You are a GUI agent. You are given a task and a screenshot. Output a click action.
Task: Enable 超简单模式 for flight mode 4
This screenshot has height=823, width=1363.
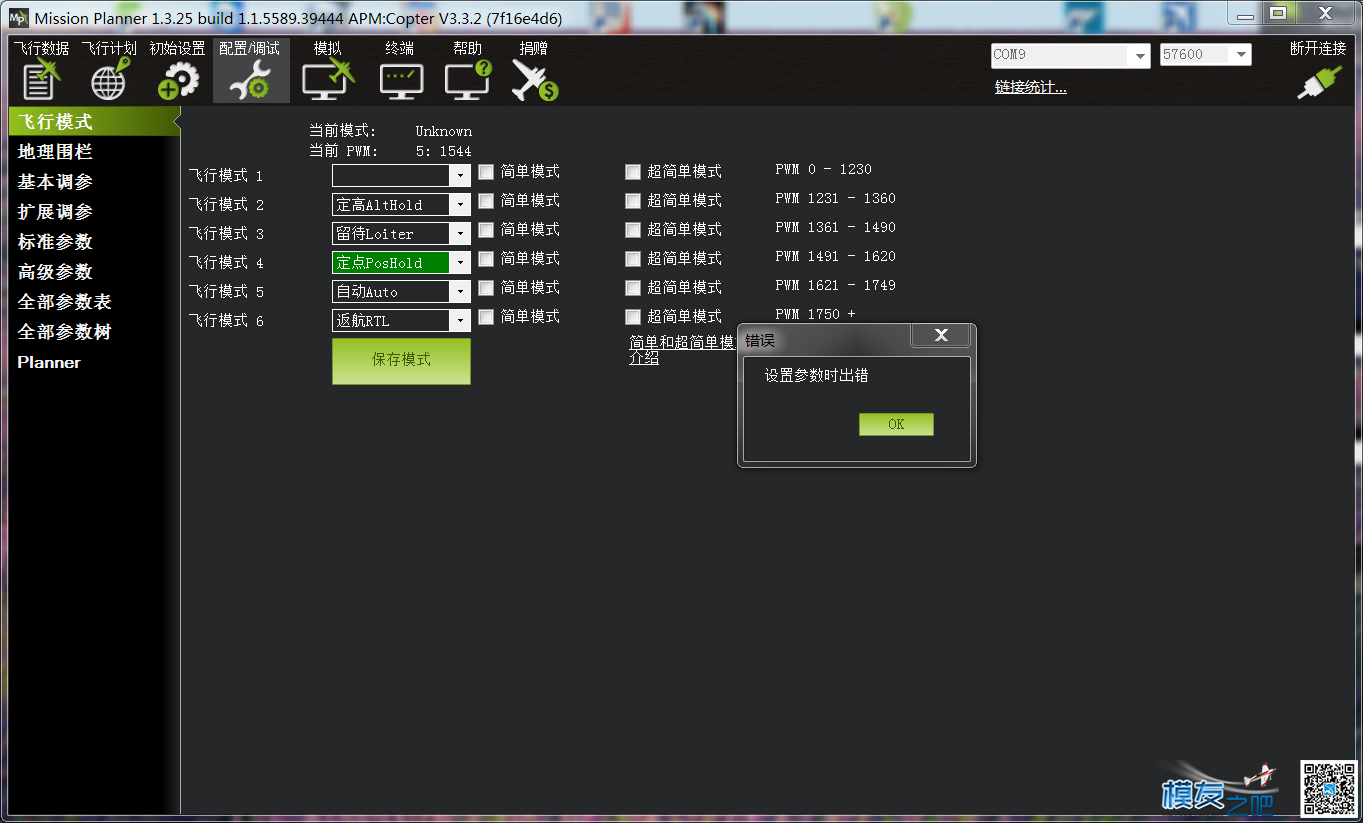click(x=633, y=259)
